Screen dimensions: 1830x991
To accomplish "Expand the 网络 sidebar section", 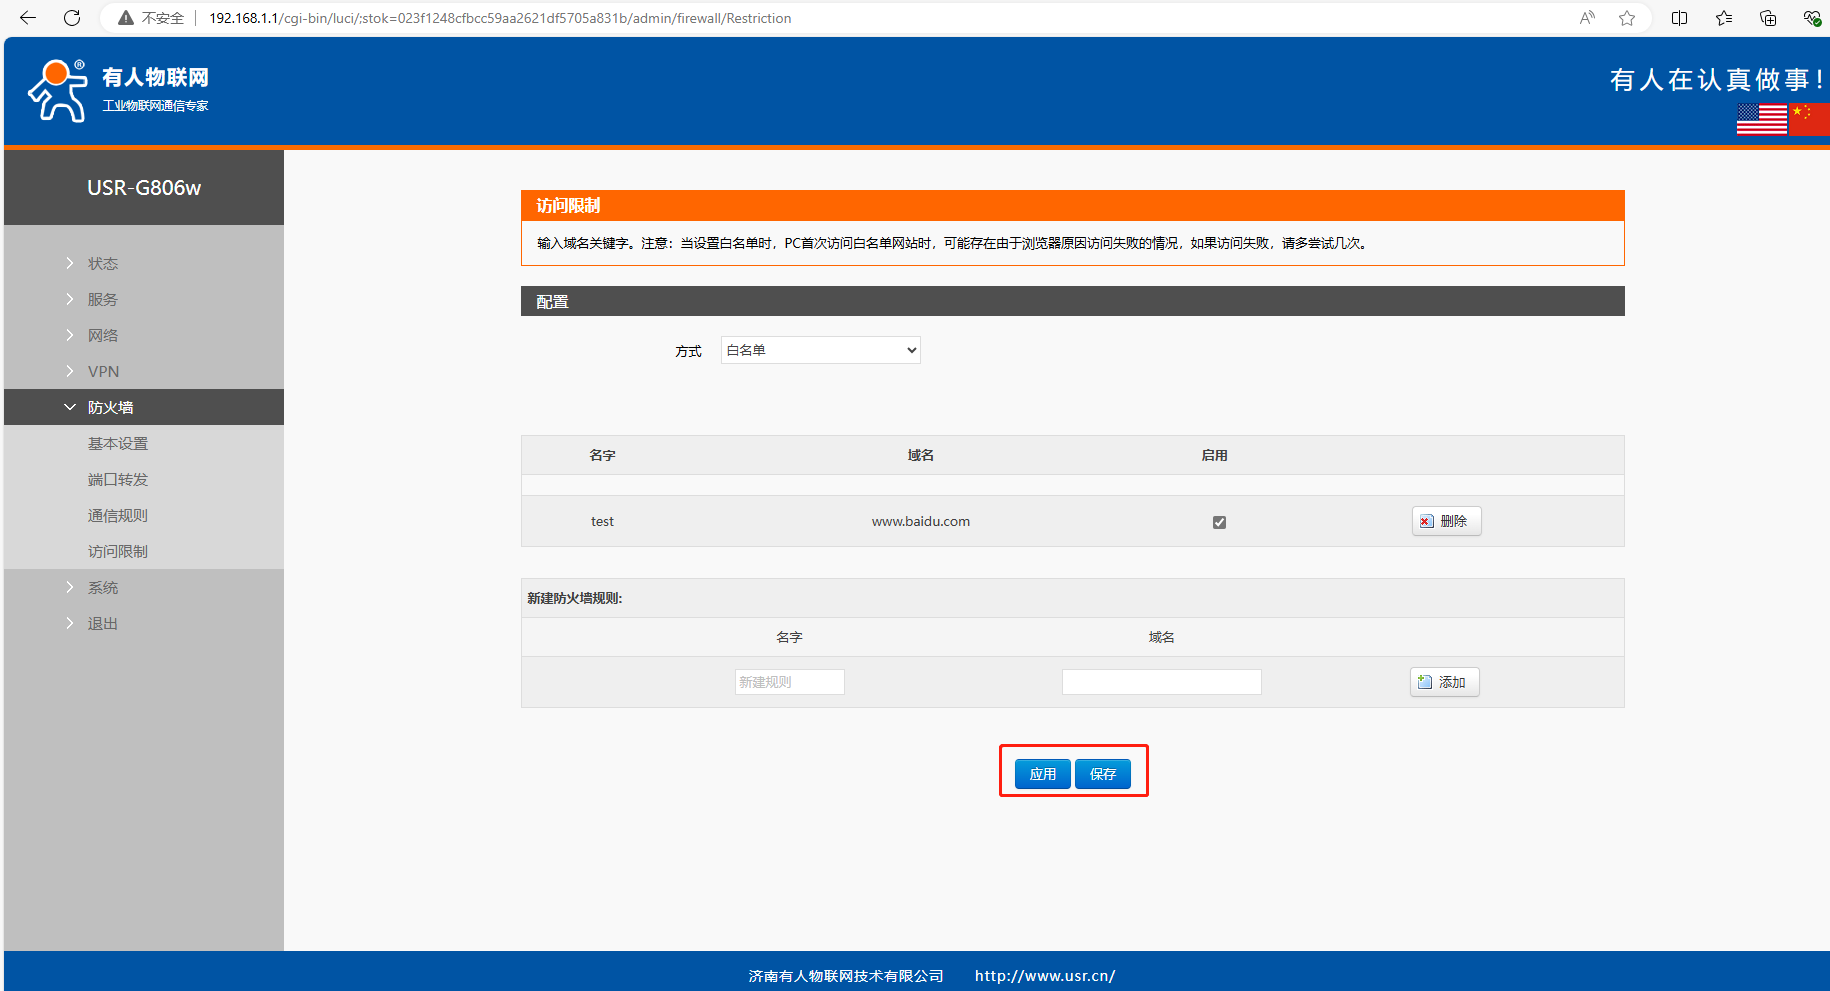I will click(x=102, y=335).
